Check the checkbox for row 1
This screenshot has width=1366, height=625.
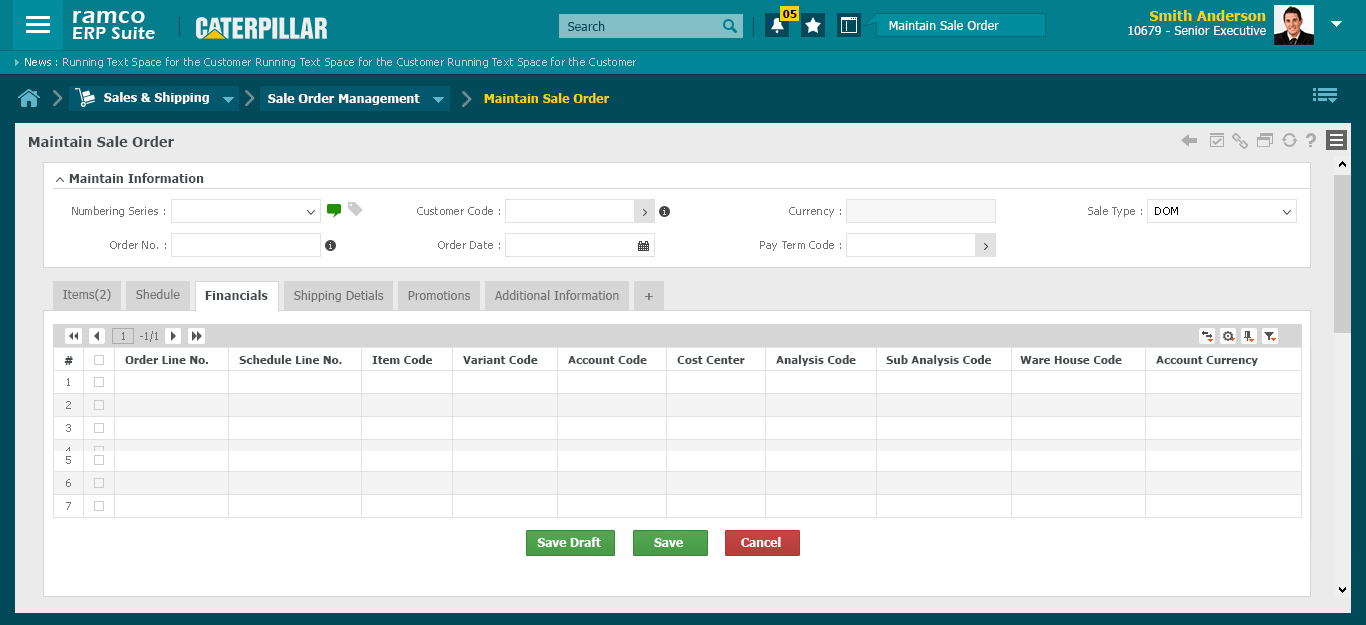[x=98, y=382]
